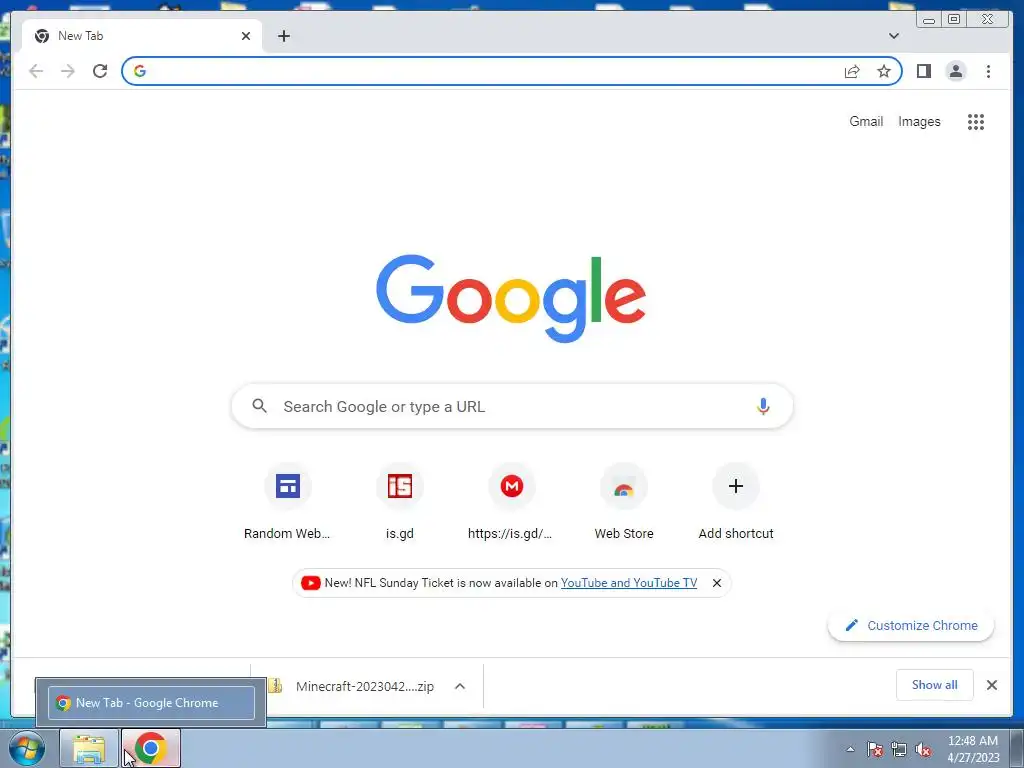
Task: Close the New Tab tab
Action: pos(246,36)
